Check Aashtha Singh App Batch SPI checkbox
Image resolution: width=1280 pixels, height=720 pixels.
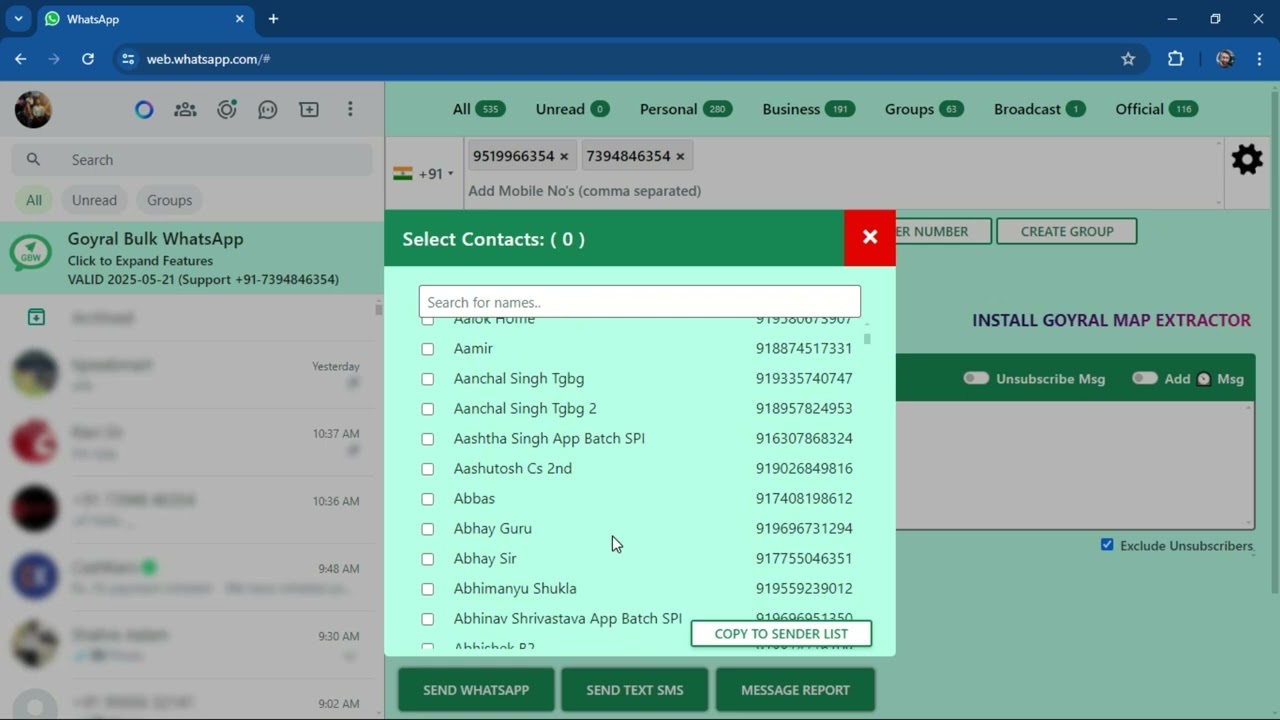428,439
